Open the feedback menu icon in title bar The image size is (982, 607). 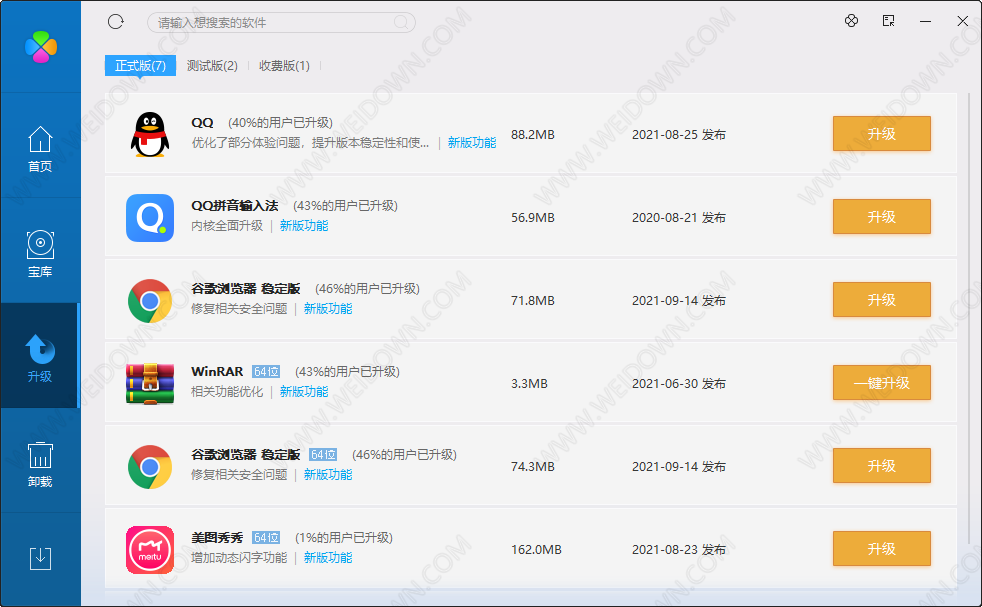pyautogui.click(x=888, y=21)
